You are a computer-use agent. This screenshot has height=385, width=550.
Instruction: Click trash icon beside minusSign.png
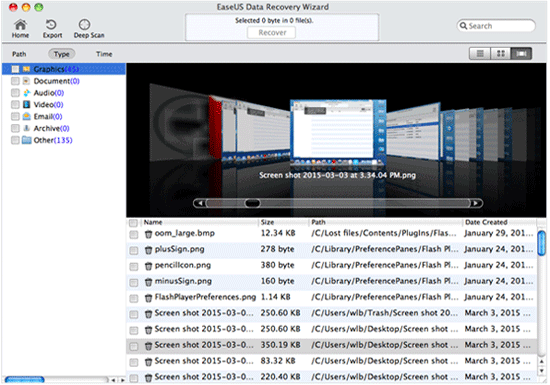148,282
